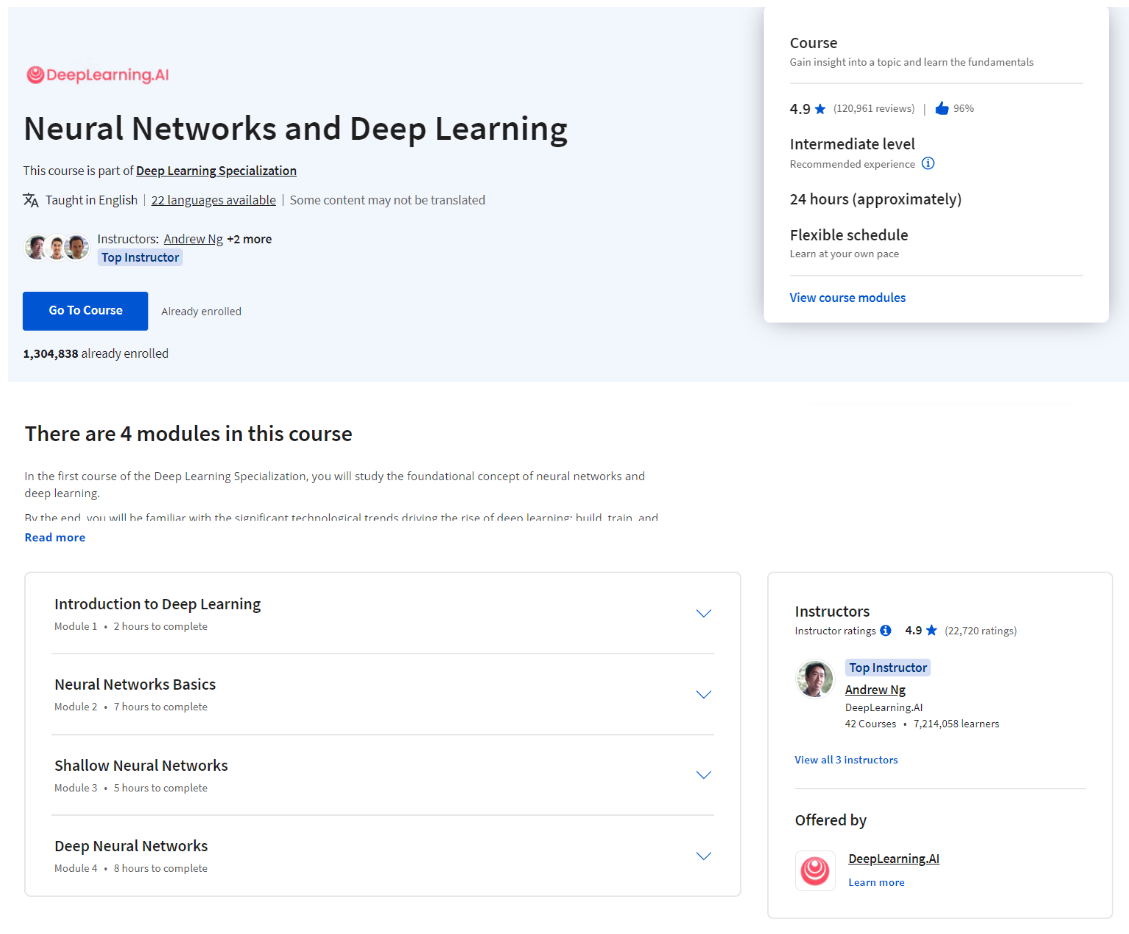Click the Go To Course button
Image resolution: width=1129 pixels, height=934 pixels.
85,311
